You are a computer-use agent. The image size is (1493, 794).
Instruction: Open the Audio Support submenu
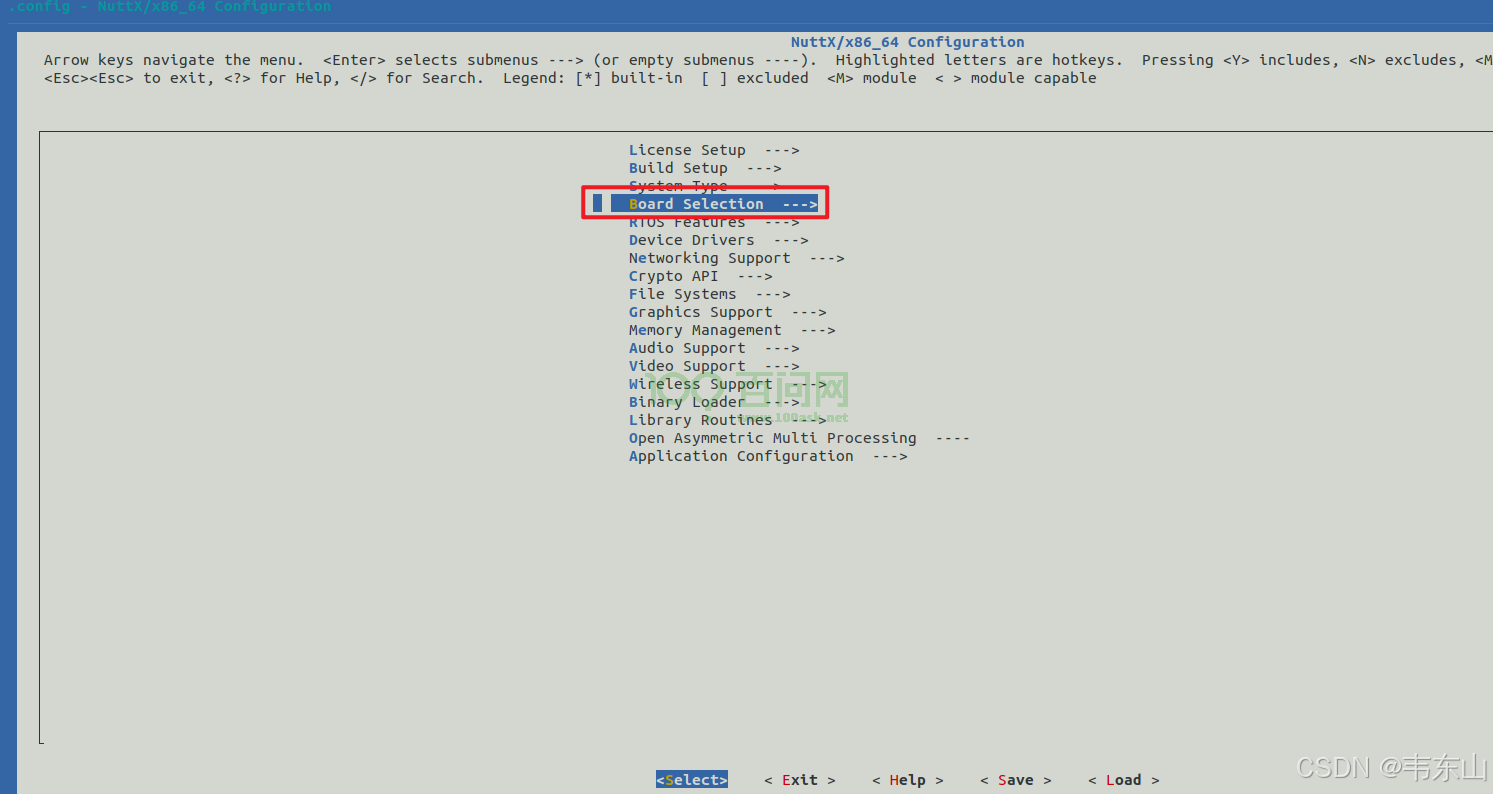coord(714,348)
